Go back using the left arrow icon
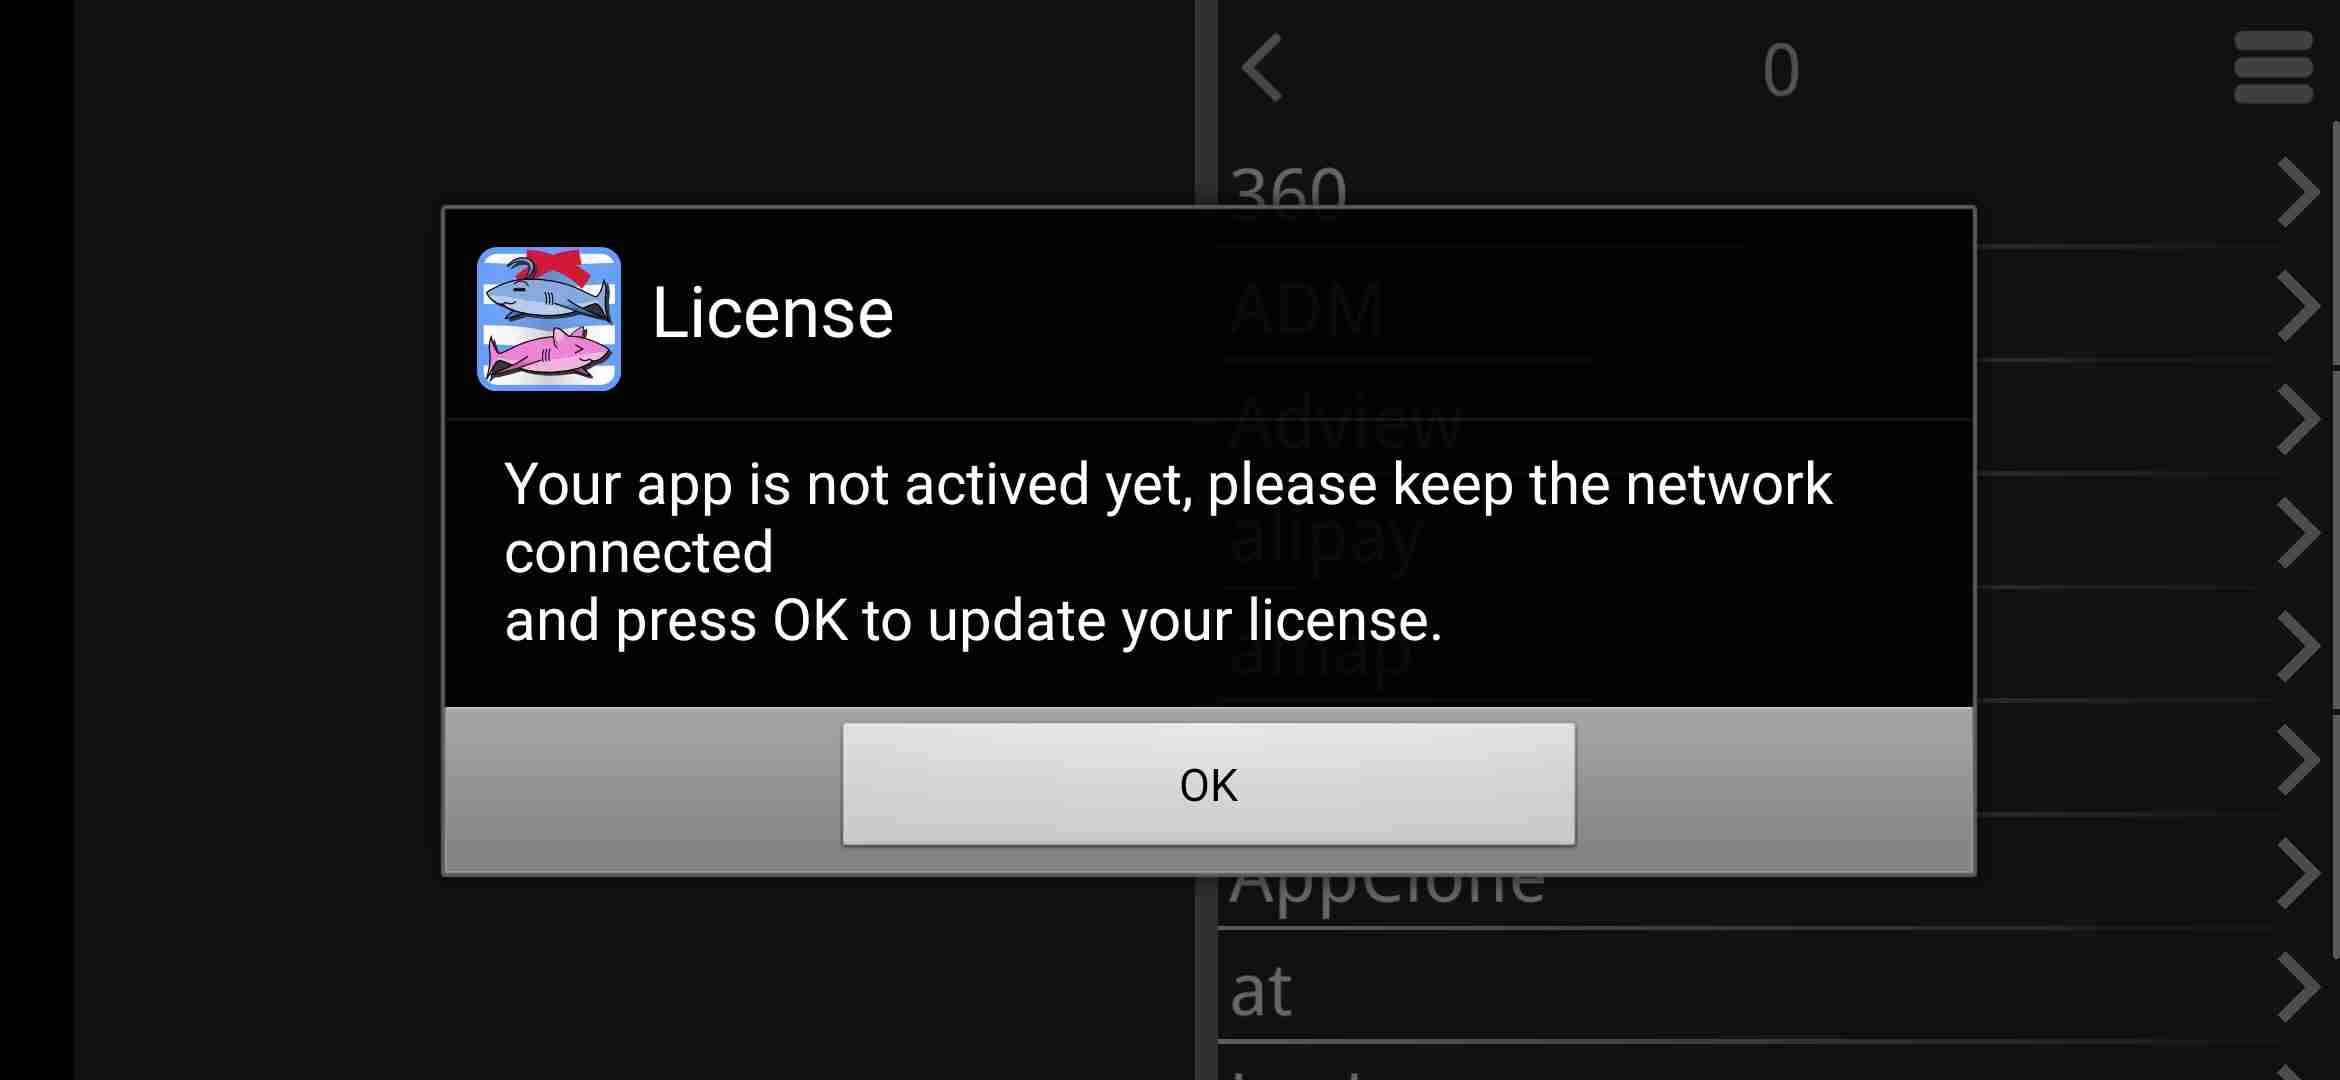Screen dimensions: 2340x1080 coord(1262,68)
